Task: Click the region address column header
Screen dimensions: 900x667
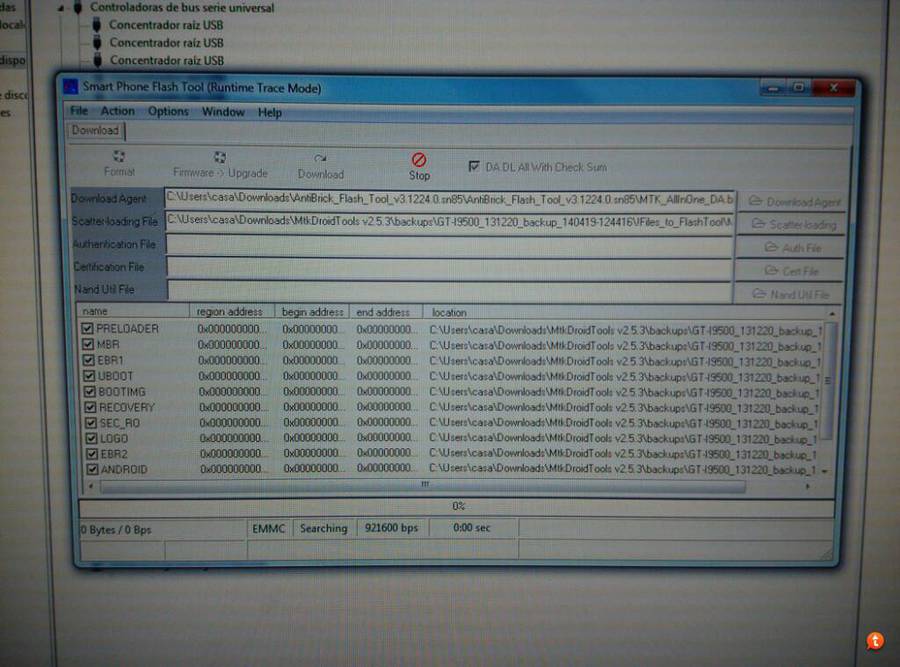Action: [x=232, y=311]
